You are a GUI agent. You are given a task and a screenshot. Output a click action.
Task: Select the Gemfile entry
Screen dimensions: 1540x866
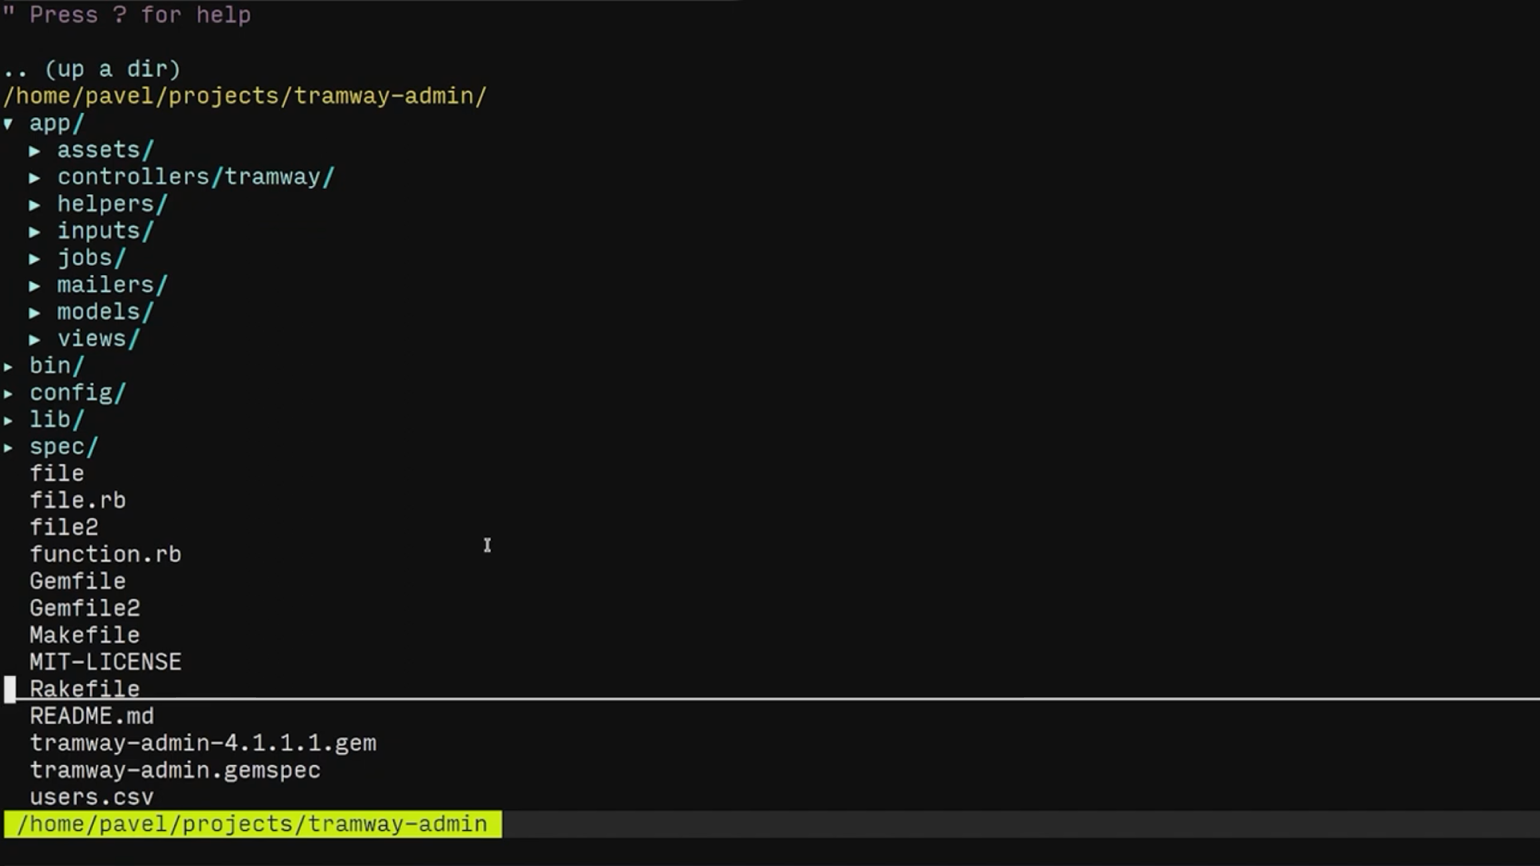pyautogui.click(x=78, y=581)
